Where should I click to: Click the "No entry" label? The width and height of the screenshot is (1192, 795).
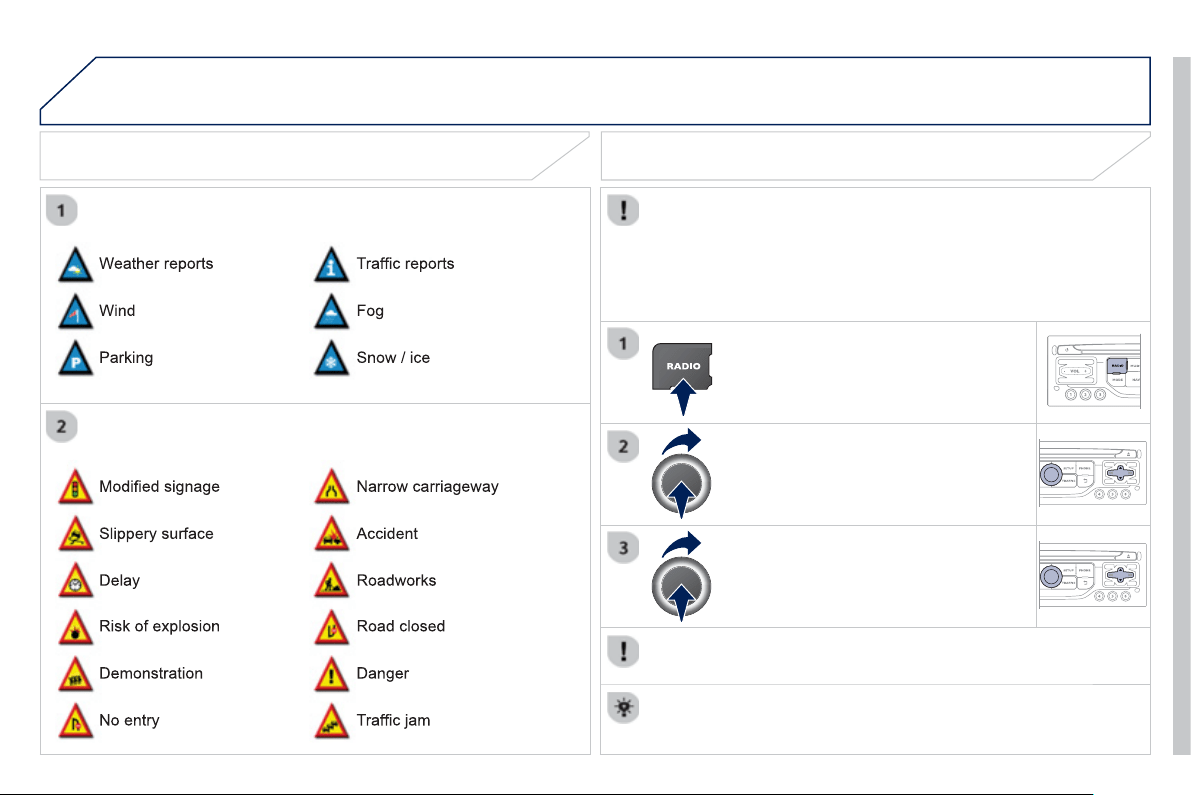pyautogui.click(x=129, y=721)
